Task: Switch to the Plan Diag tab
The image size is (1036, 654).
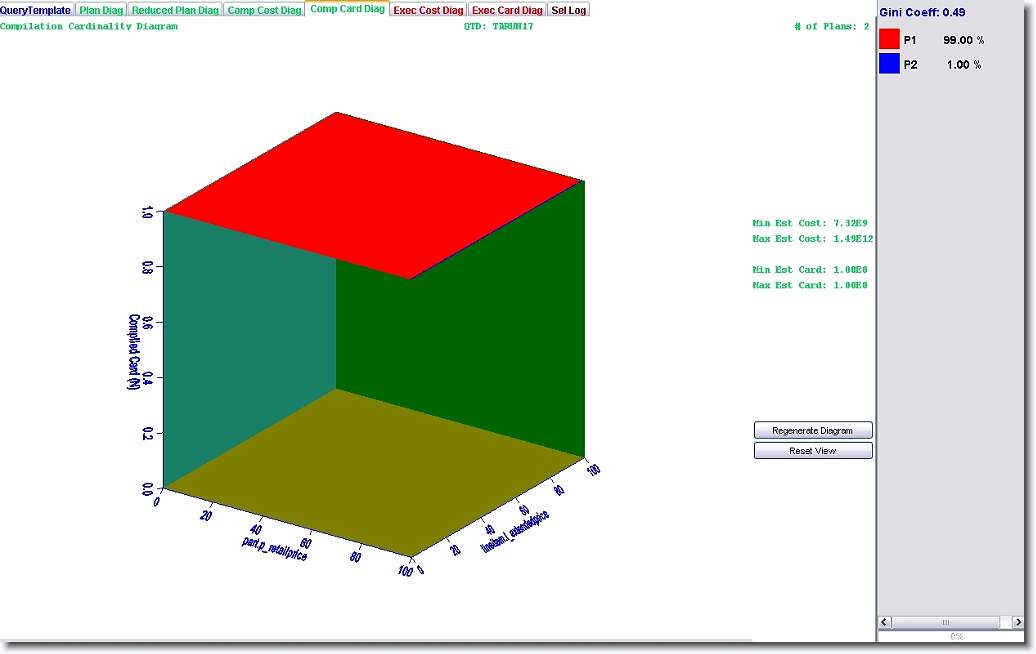Action: point(101,10)
